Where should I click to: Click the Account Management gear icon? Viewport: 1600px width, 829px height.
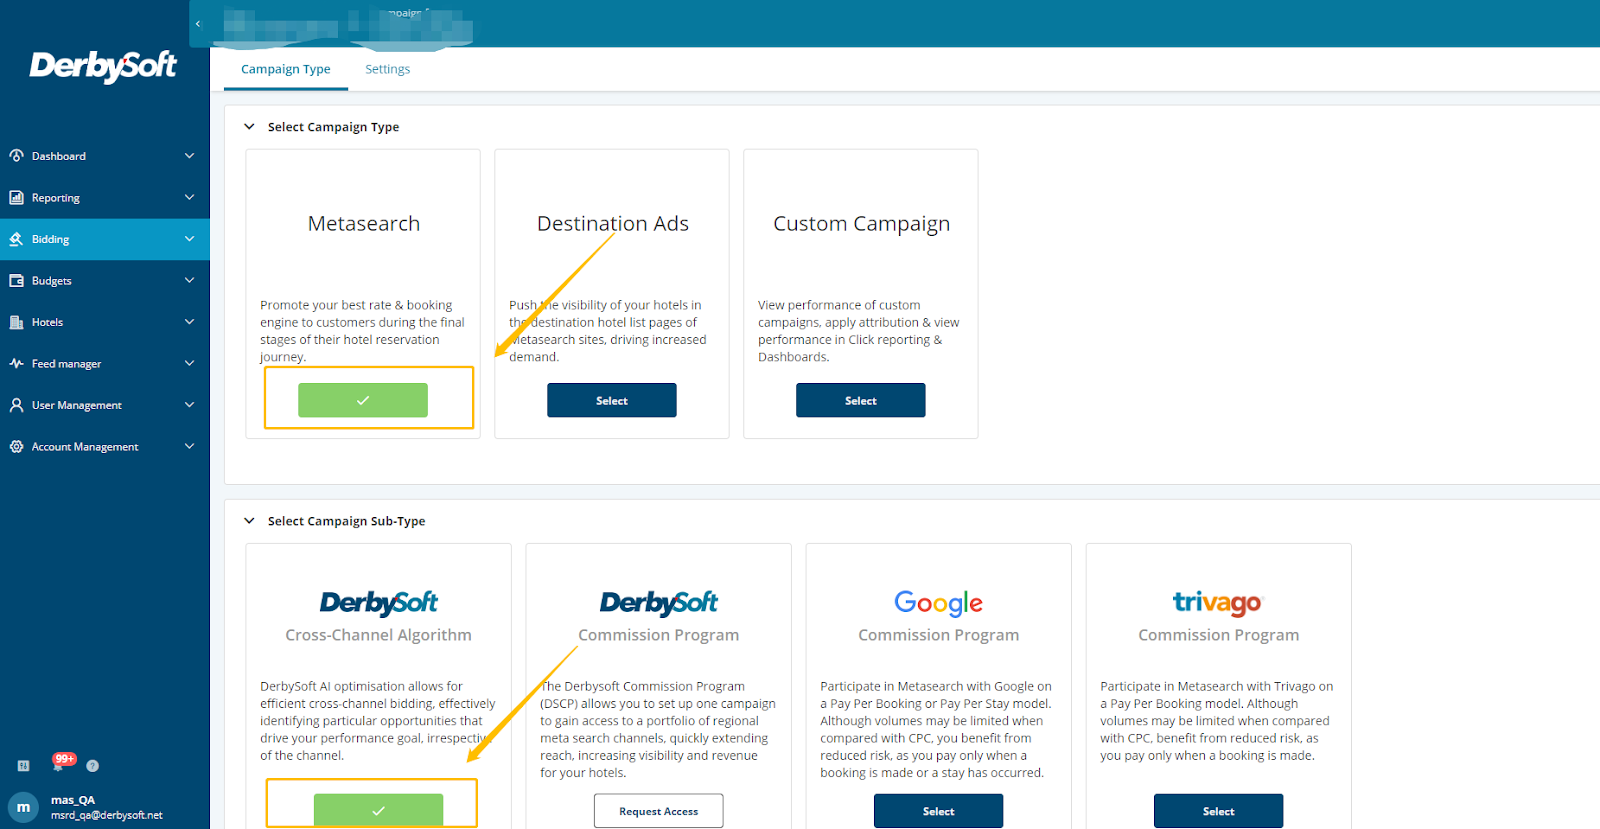pyautogui.click(x=16, y=447)
